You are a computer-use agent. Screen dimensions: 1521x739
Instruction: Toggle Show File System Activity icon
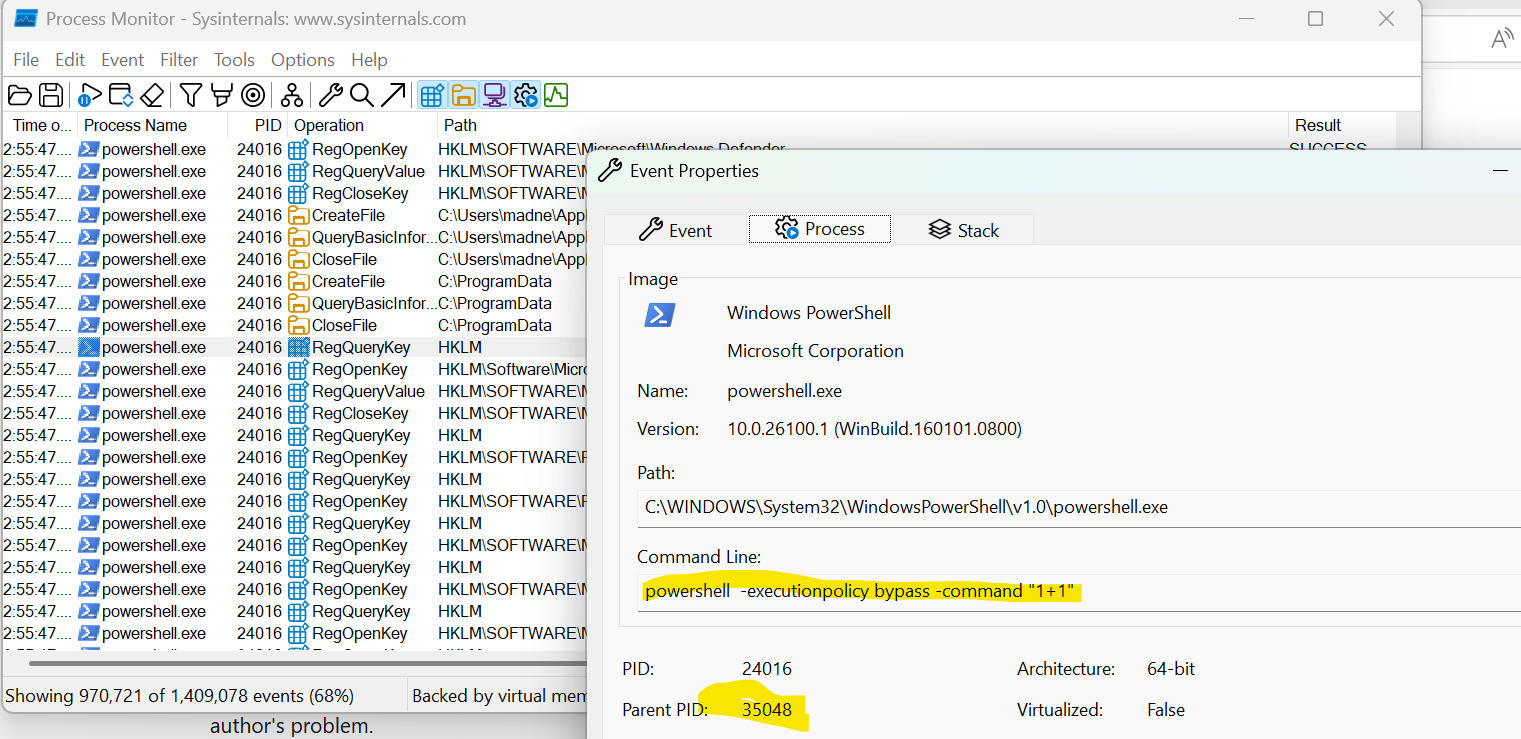tap(463, 95)
